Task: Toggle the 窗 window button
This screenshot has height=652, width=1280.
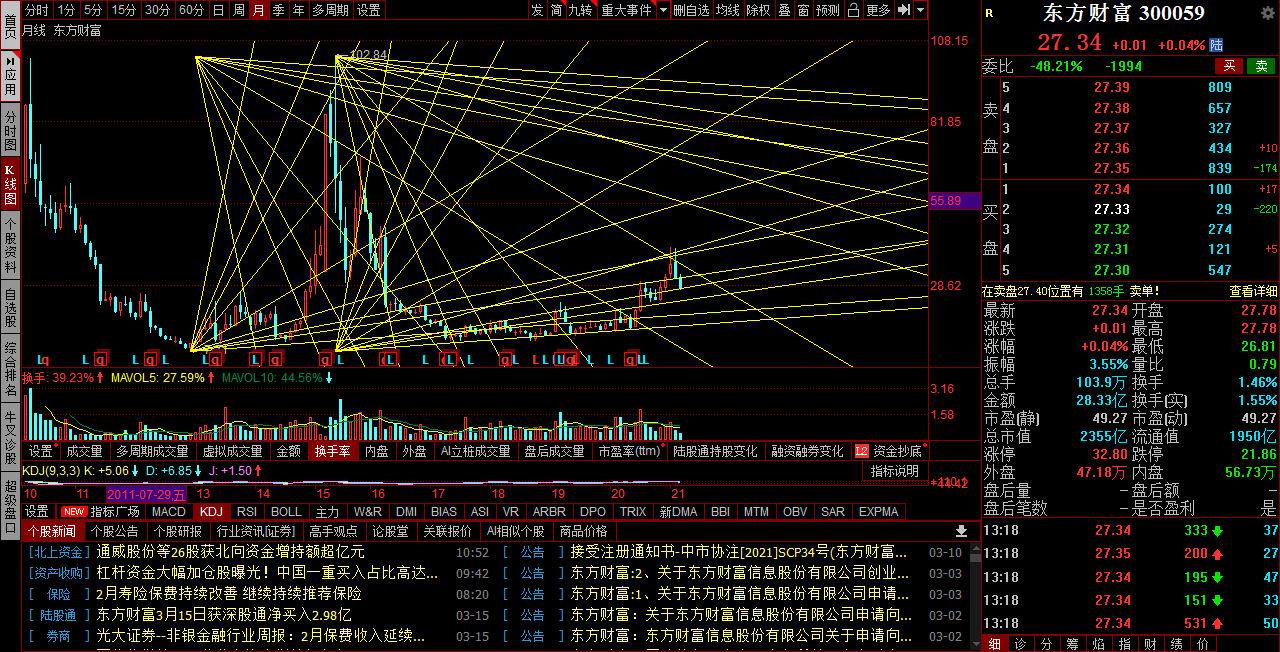Action: (x=803, y=10)
